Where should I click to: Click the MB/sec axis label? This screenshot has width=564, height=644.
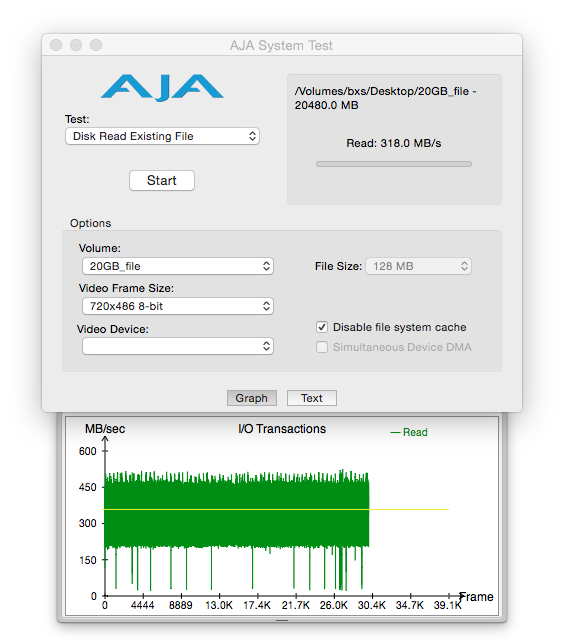[x=105, y=429]
